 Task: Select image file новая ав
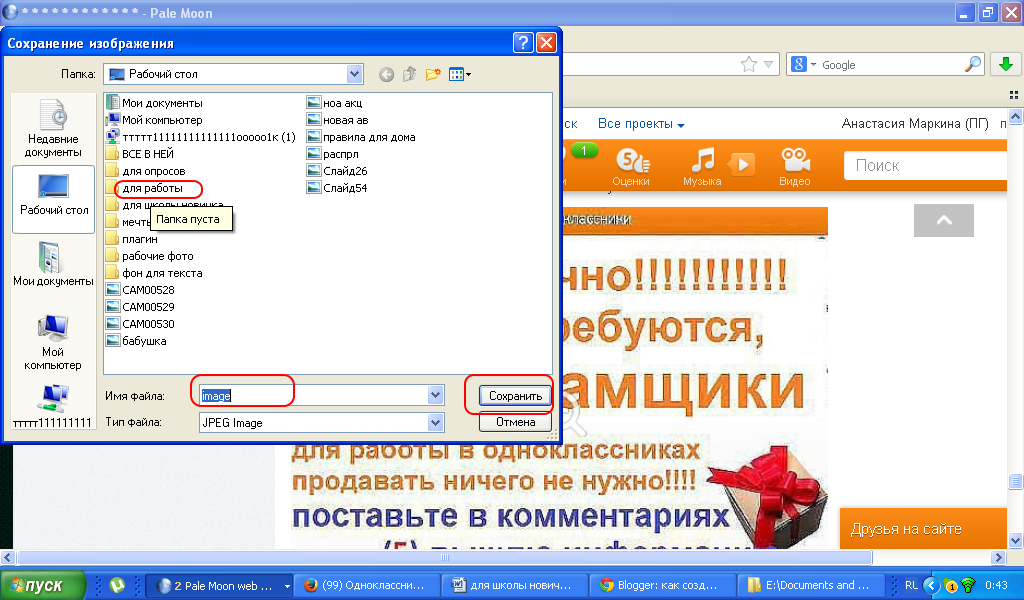(338, 119)
